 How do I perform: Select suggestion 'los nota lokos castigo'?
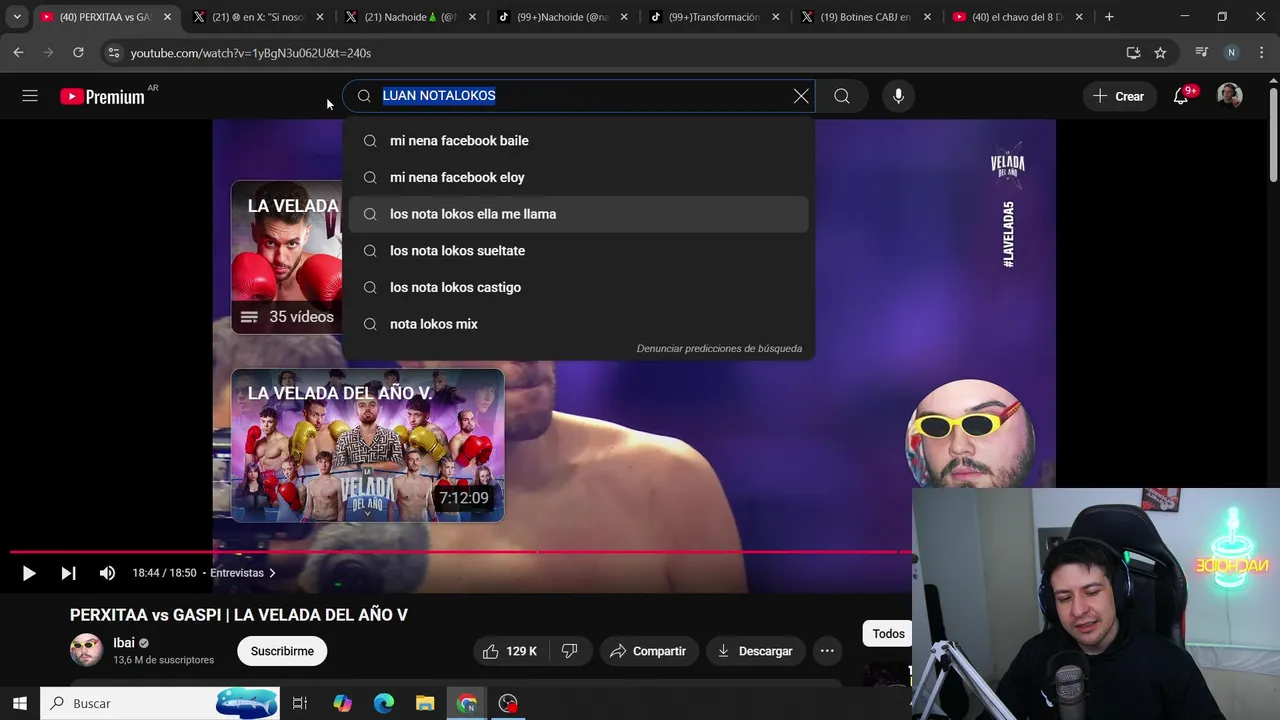(578, 287)
